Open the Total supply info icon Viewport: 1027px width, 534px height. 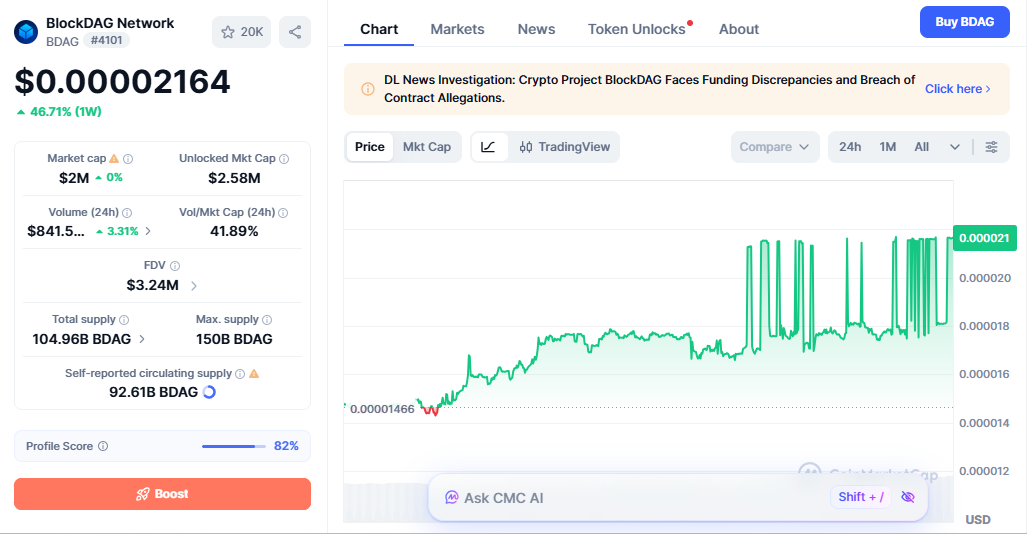[124, 320]
